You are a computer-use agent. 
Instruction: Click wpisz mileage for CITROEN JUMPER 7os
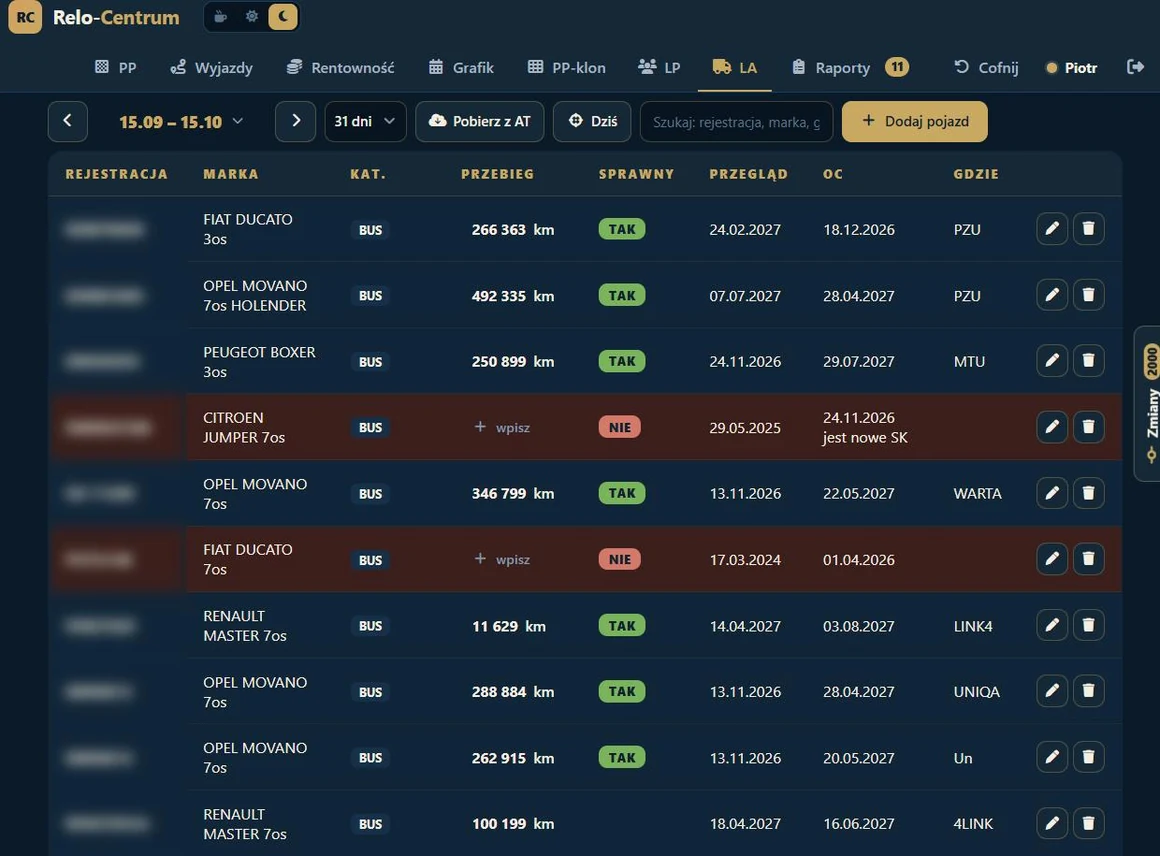tap(502, 428)
